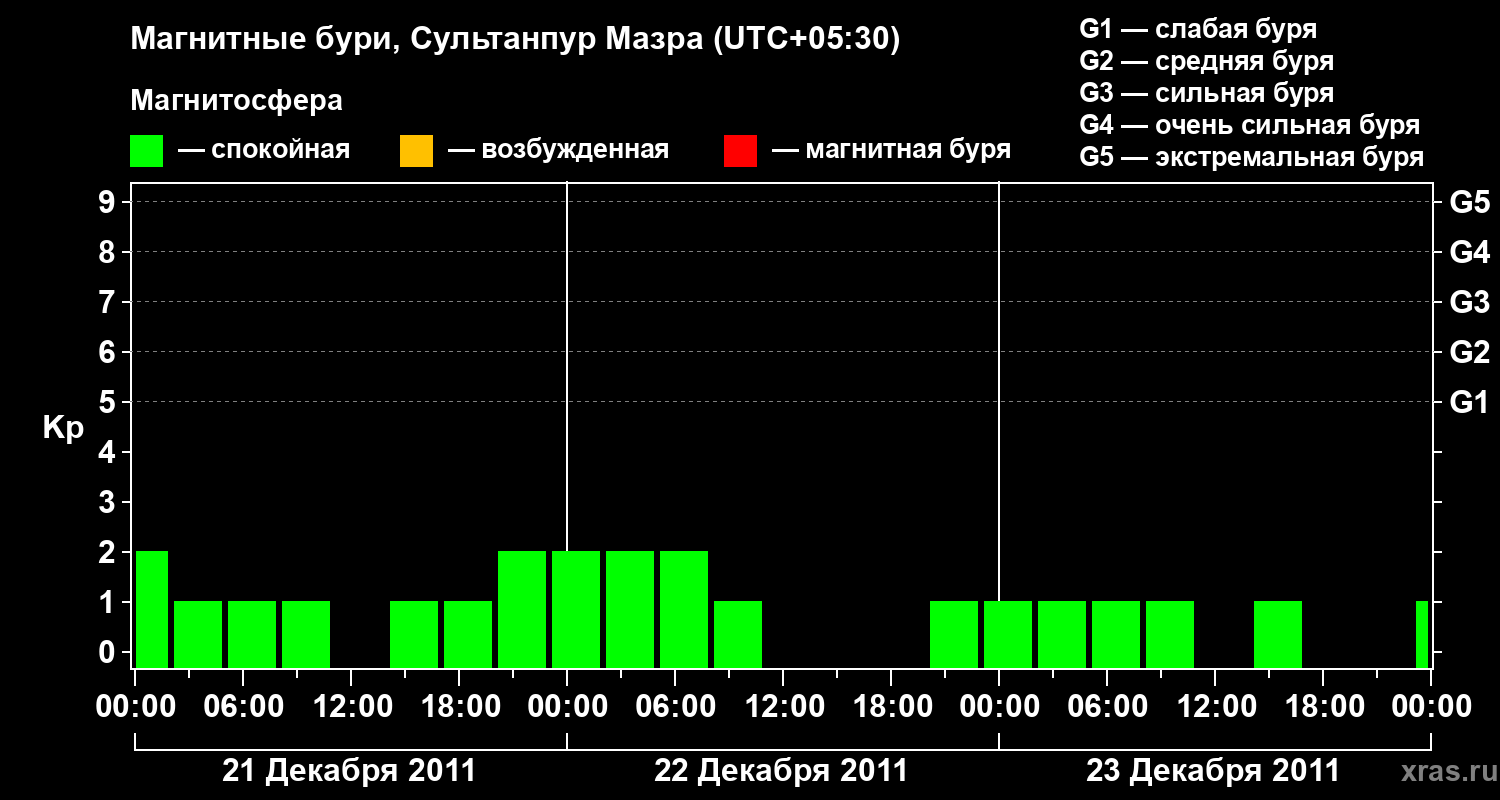Click '12:00' time label under 21 Декабря

pyautogui.click(x=351, y=706)
